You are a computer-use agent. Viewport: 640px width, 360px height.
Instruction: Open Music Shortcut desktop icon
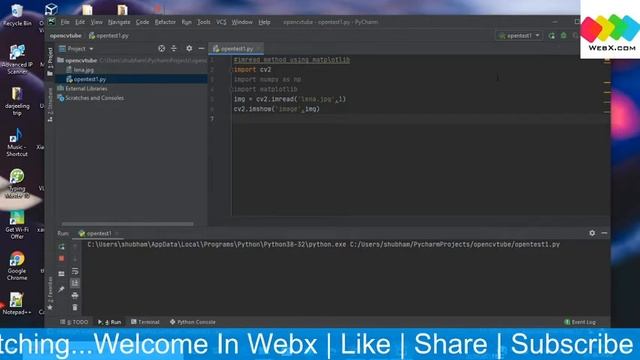point(17,142)
